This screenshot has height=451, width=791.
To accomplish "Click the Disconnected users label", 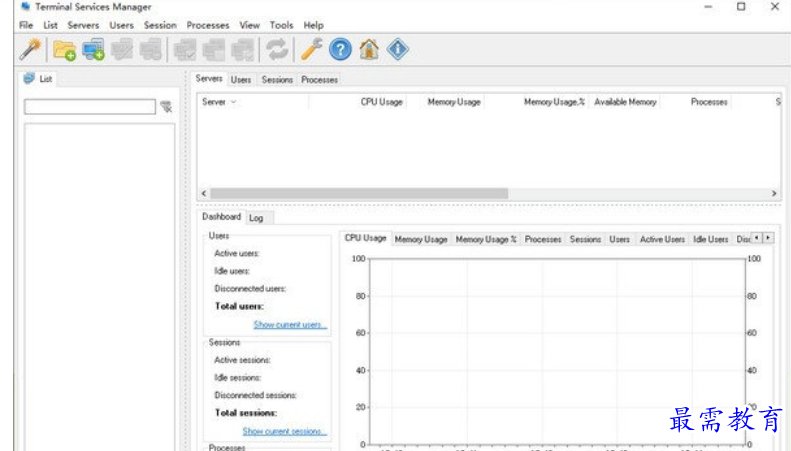I will point(250,289).
